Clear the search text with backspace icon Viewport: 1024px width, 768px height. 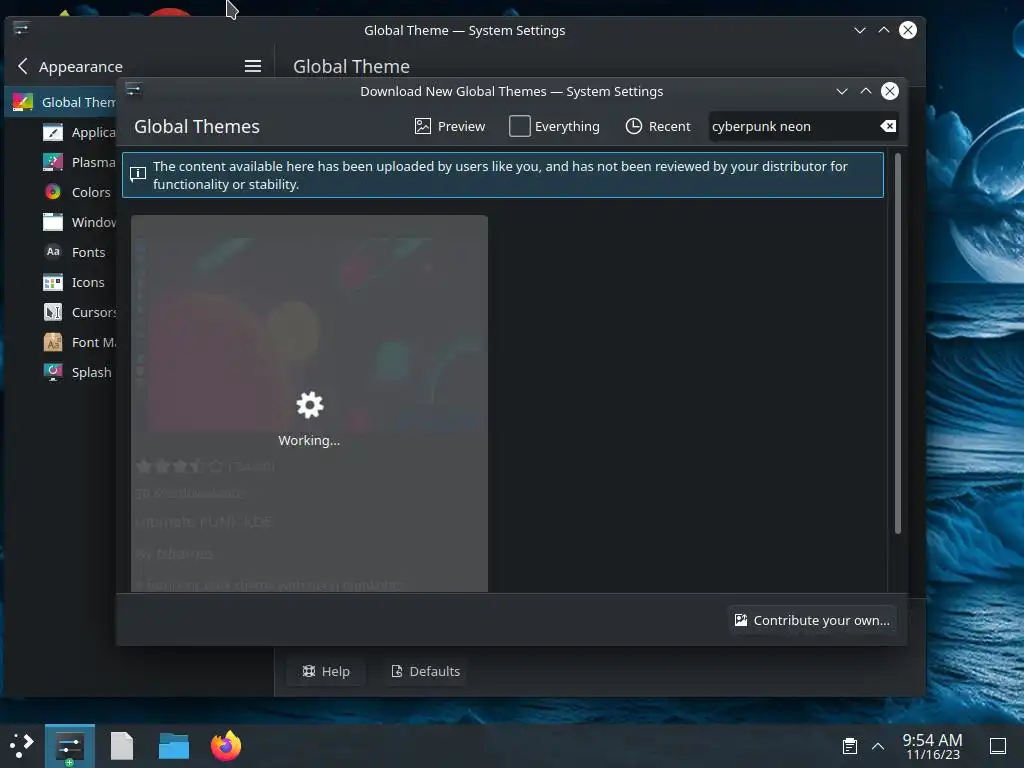tap(888, 126)
